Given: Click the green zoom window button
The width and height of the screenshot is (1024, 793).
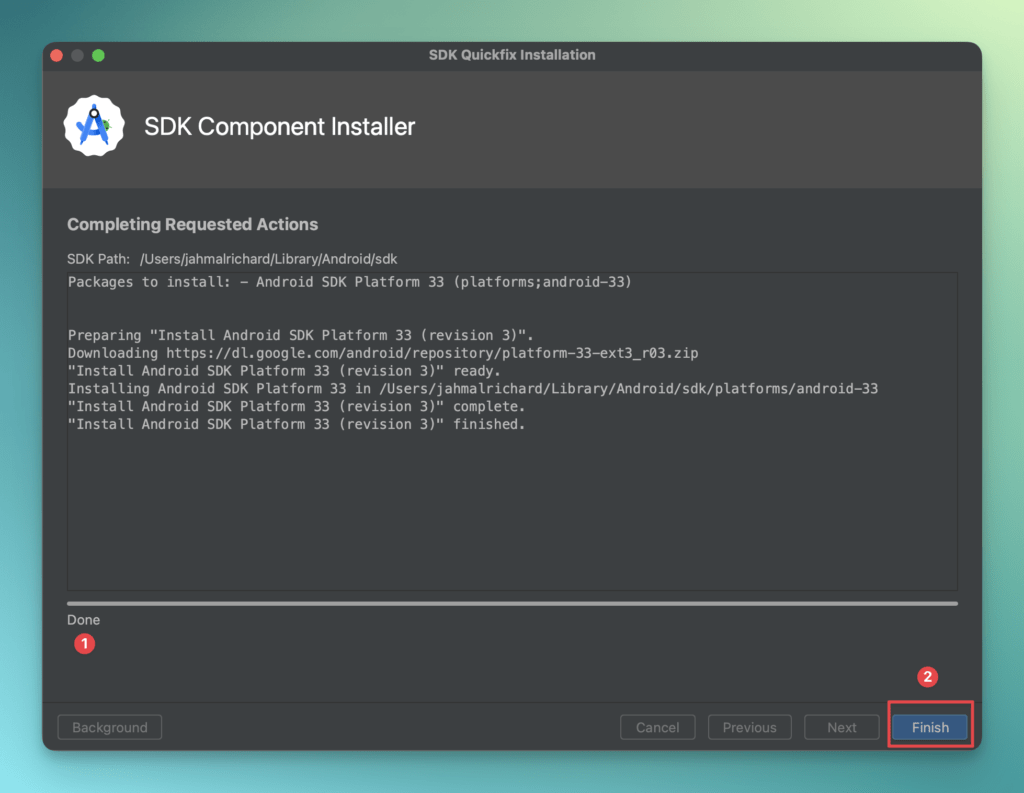Looking at the screenshot, I should [98, 56].
